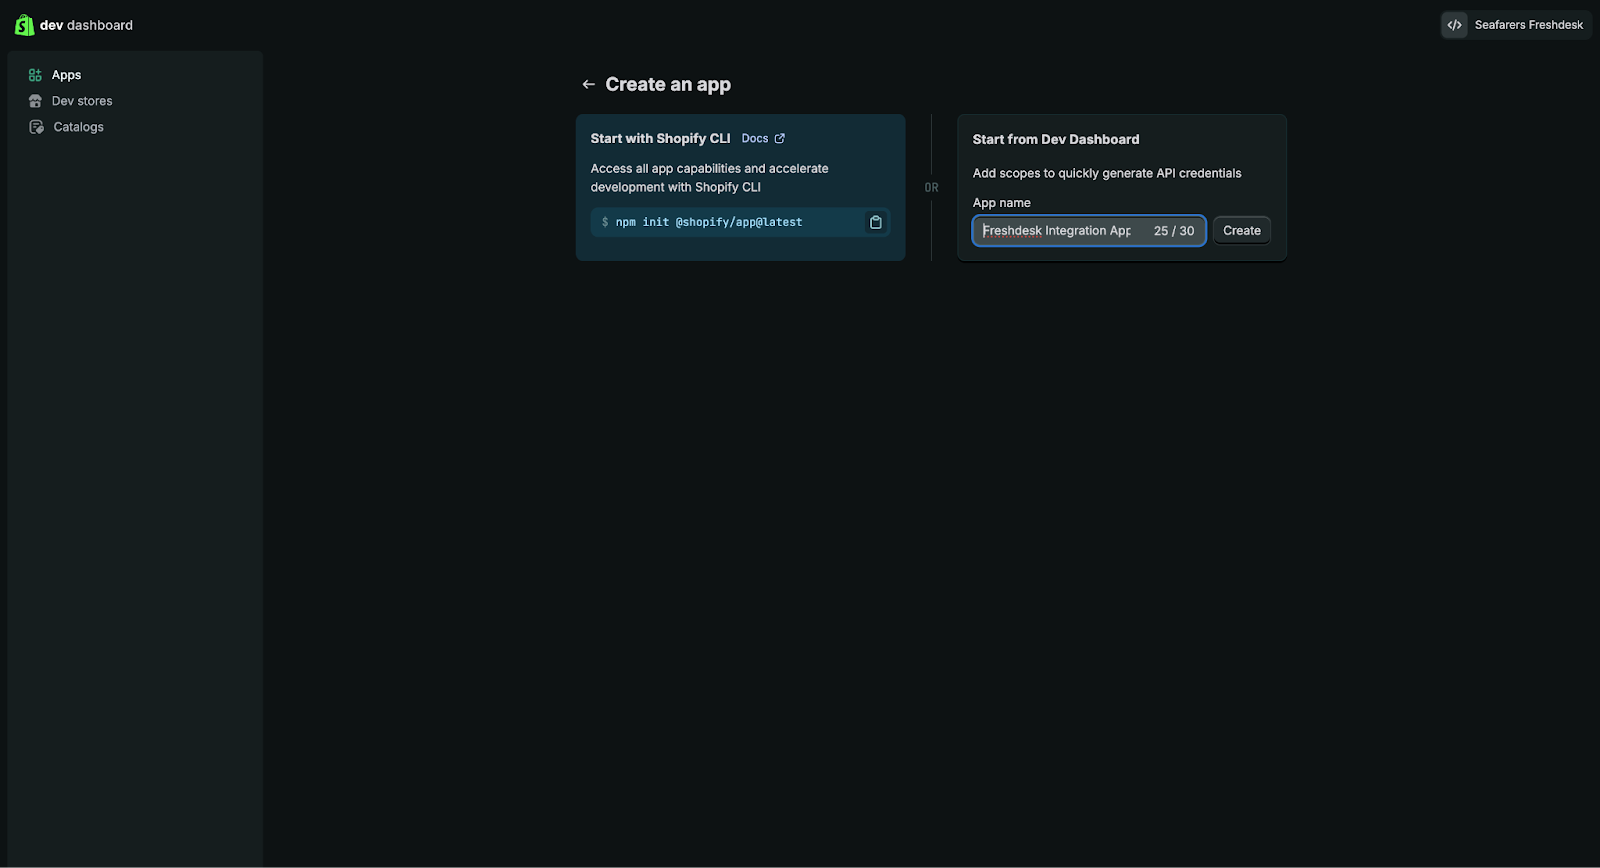
Task: Select the npm init @shopify/app@latest command text
Action: pos(709,222)
